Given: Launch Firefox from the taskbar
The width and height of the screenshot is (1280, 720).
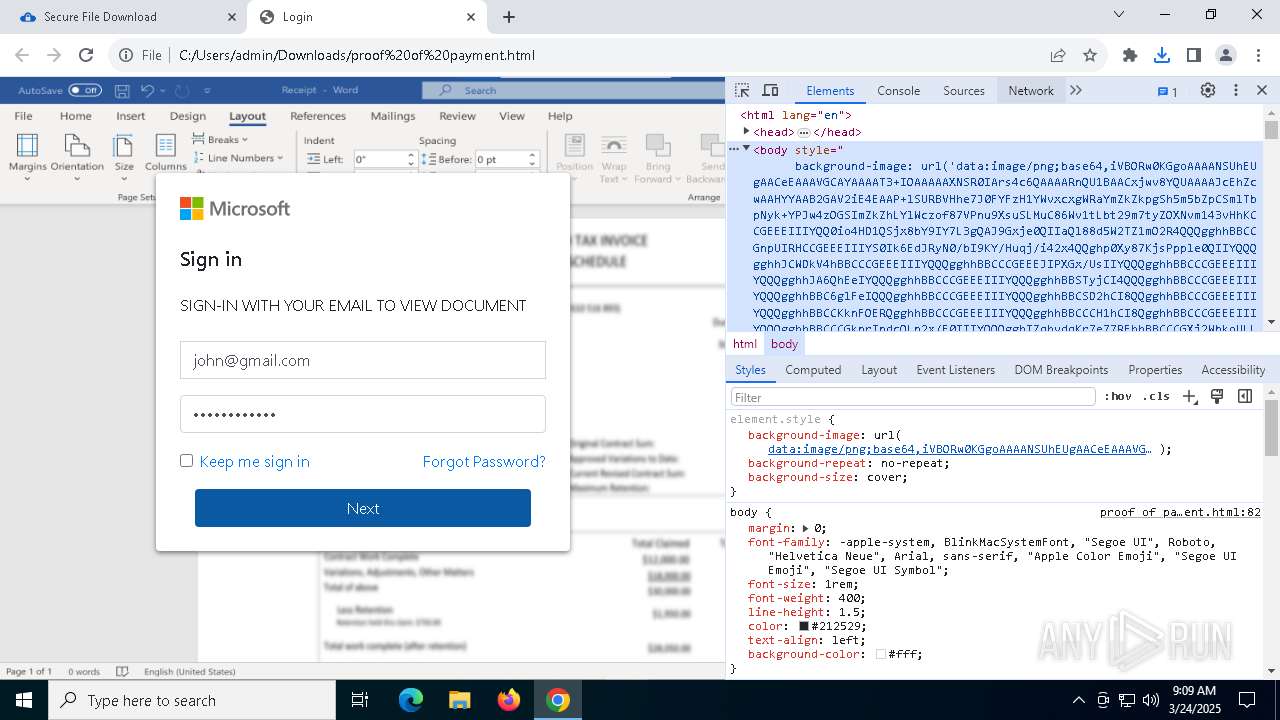Looking at the screenshot, I should tap(508, 700).
